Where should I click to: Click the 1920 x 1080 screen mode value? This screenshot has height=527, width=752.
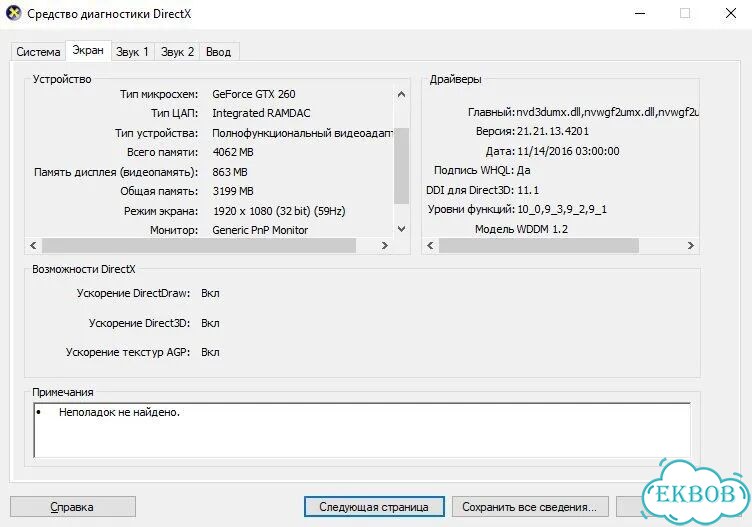tap(279, 211)
